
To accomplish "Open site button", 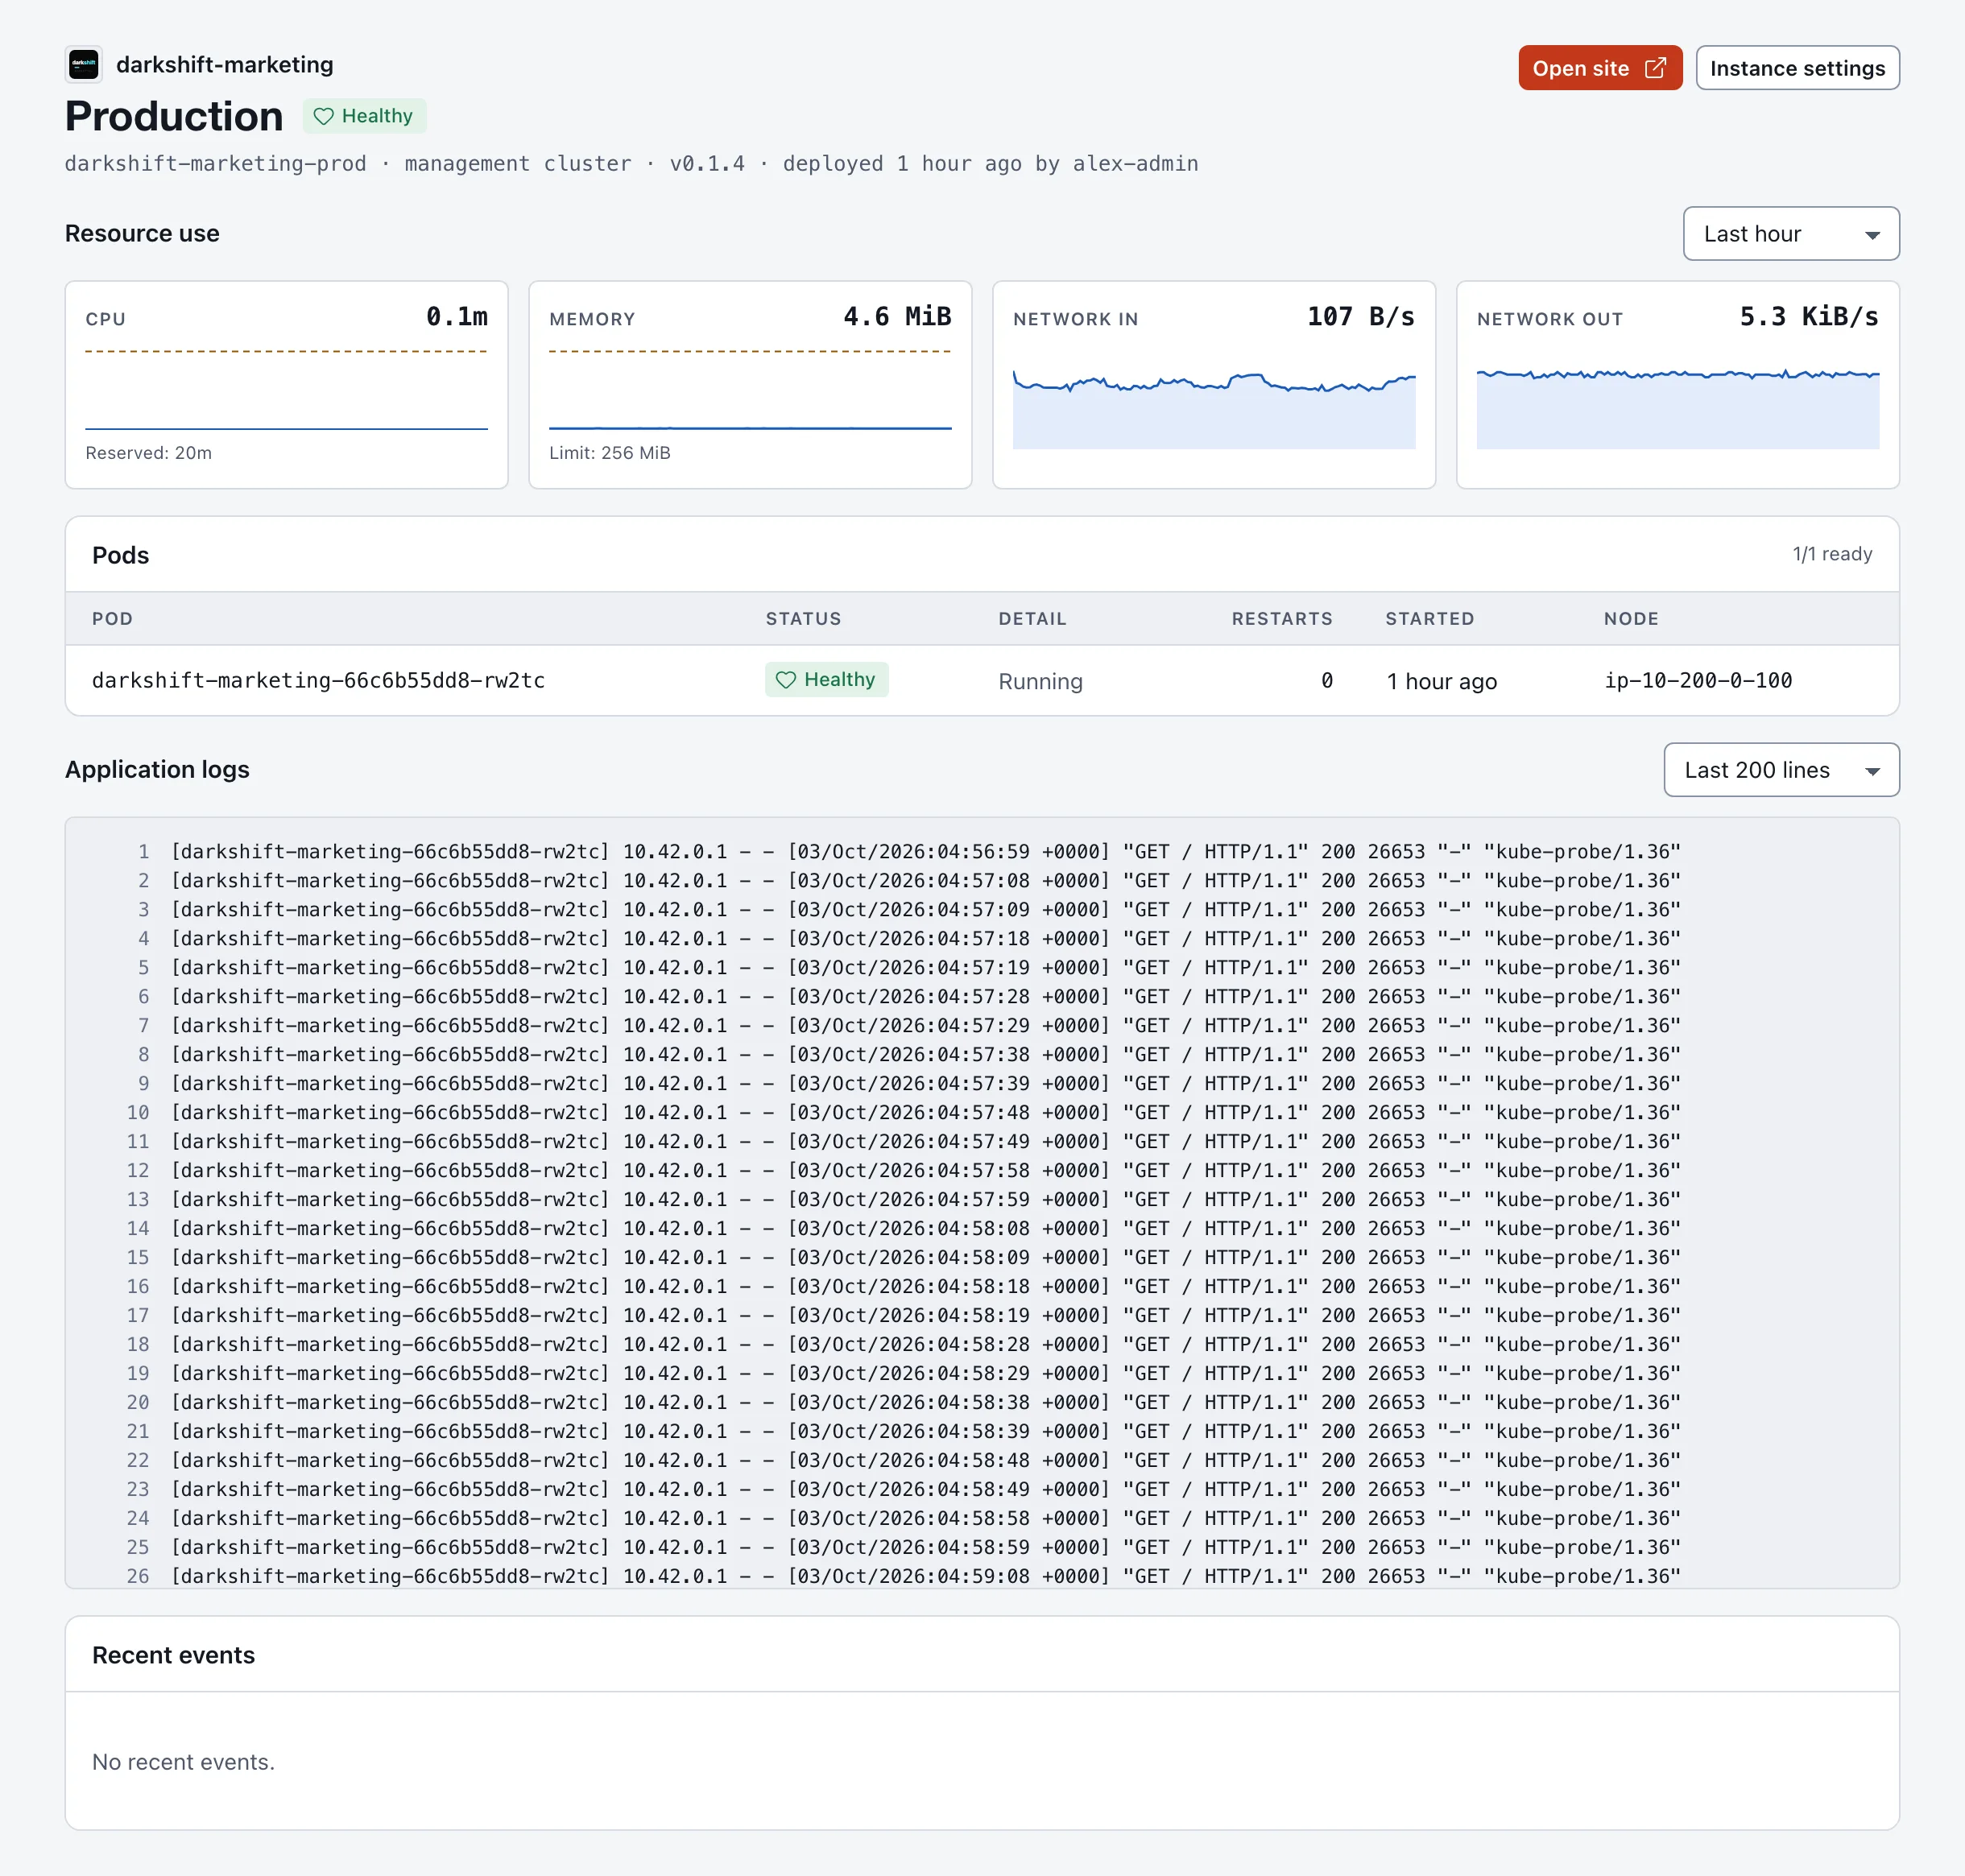I will [x=1599, y=68].
